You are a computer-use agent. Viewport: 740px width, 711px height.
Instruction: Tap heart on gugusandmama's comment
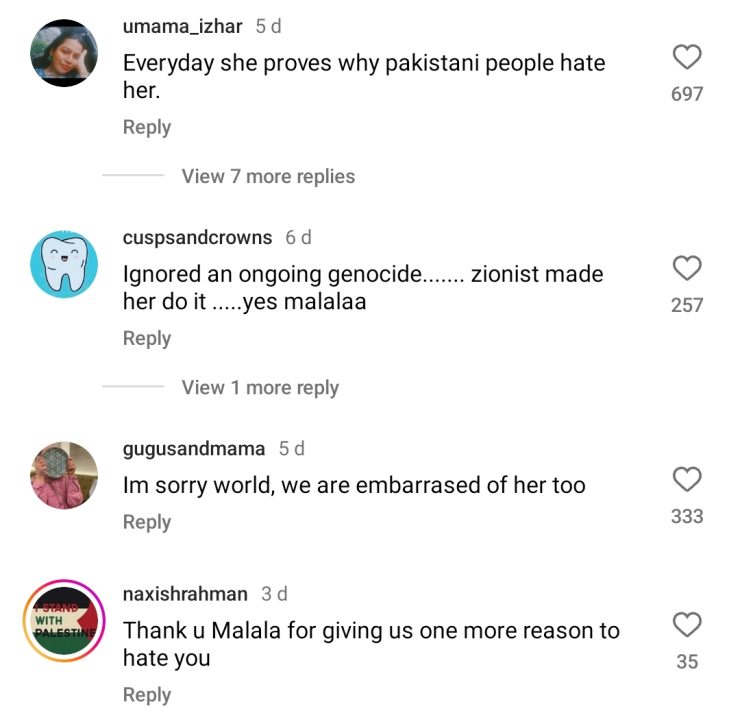point(687,479)
